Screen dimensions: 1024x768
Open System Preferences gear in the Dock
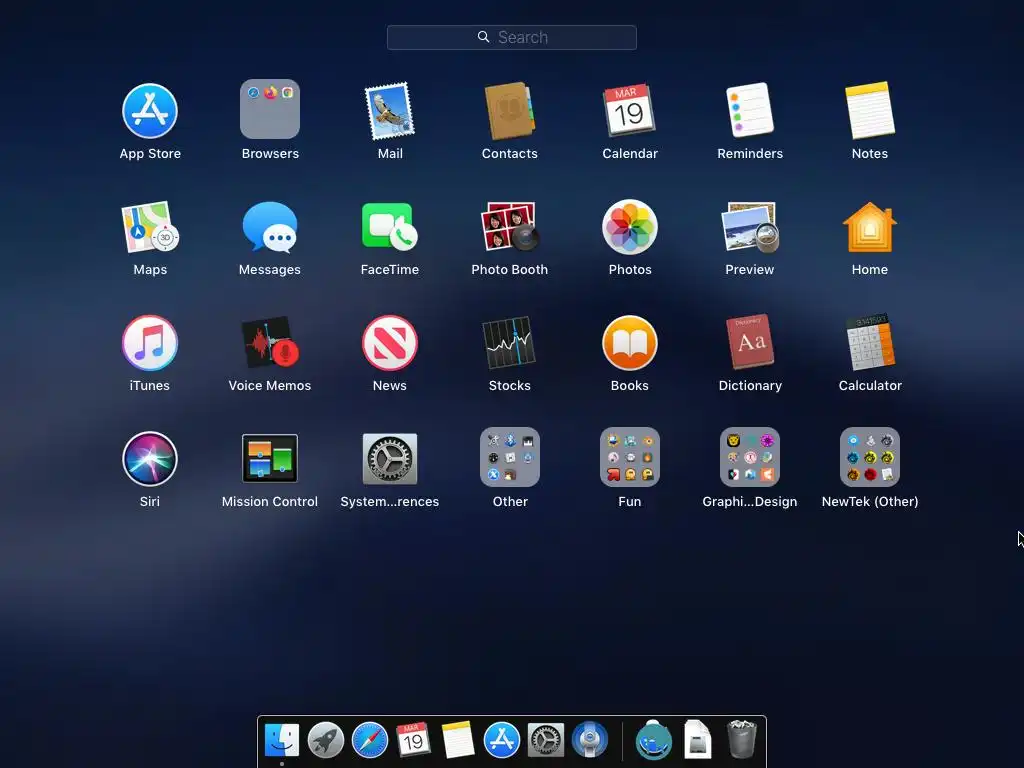[545, 740]
